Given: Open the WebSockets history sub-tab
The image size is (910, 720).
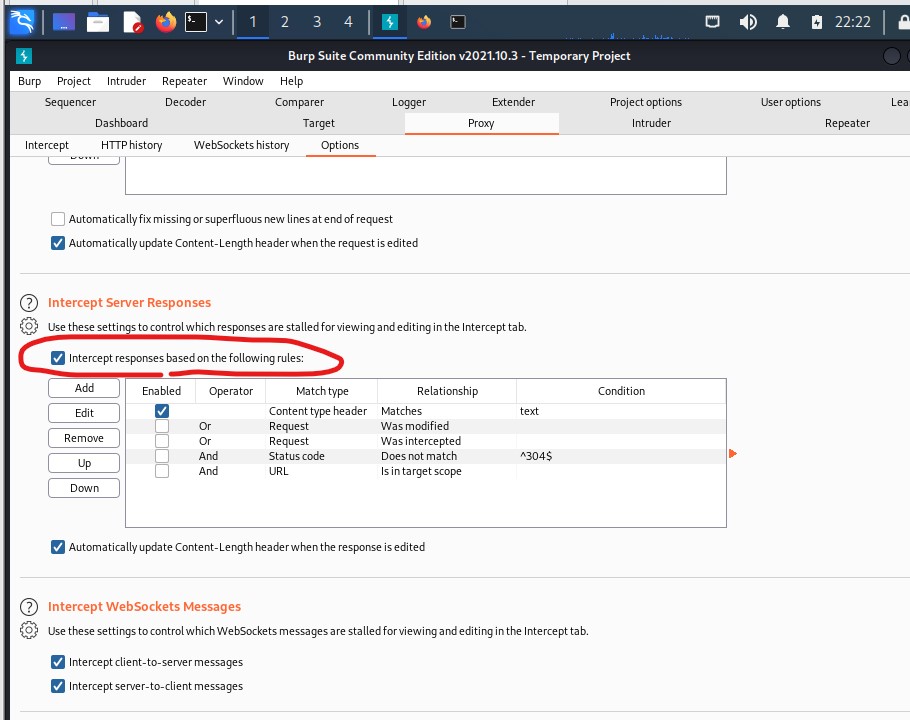Looking at the screenshot, I should point(241,145).
